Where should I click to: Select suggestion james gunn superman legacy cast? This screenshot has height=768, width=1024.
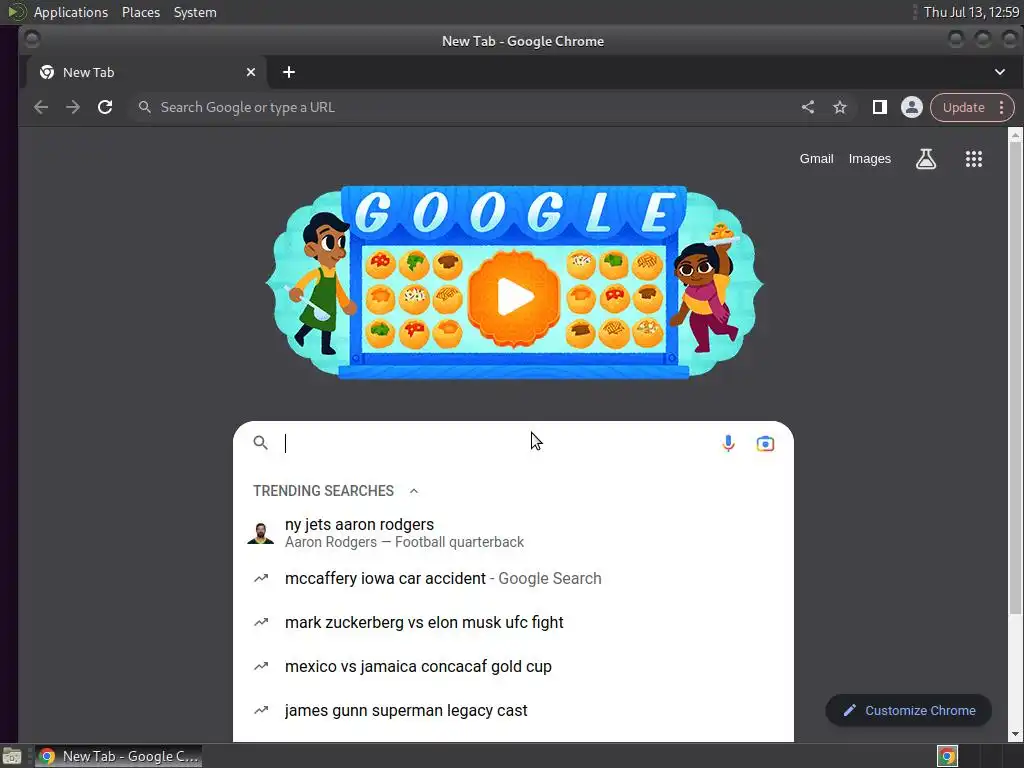click(513, 710)
